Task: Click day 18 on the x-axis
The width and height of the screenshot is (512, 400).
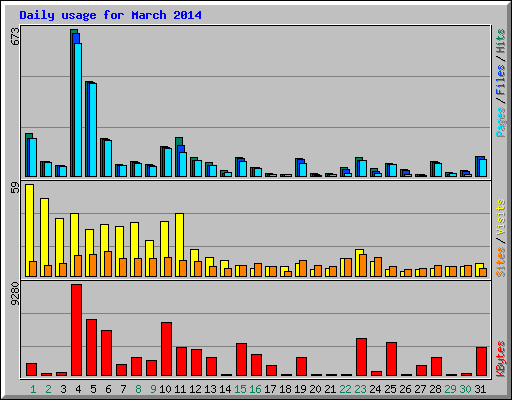Action: (285, 389)
